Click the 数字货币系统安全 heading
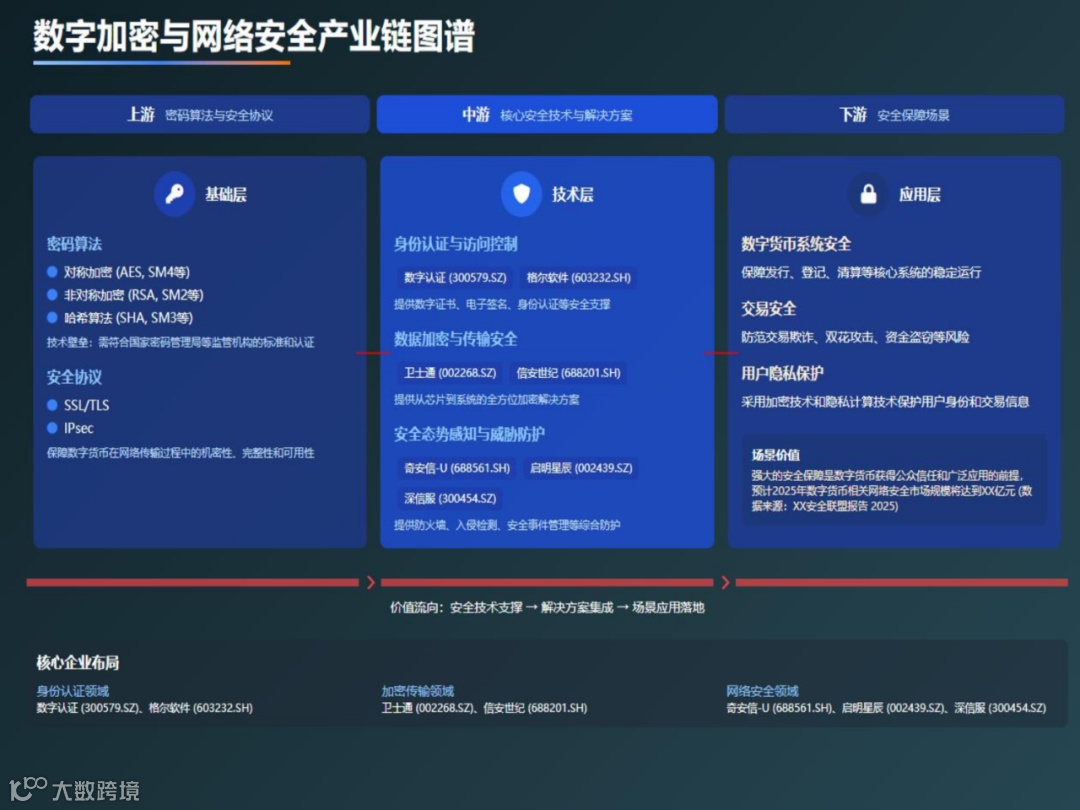This screenshot has height=810, width=1080. [796, 244]
